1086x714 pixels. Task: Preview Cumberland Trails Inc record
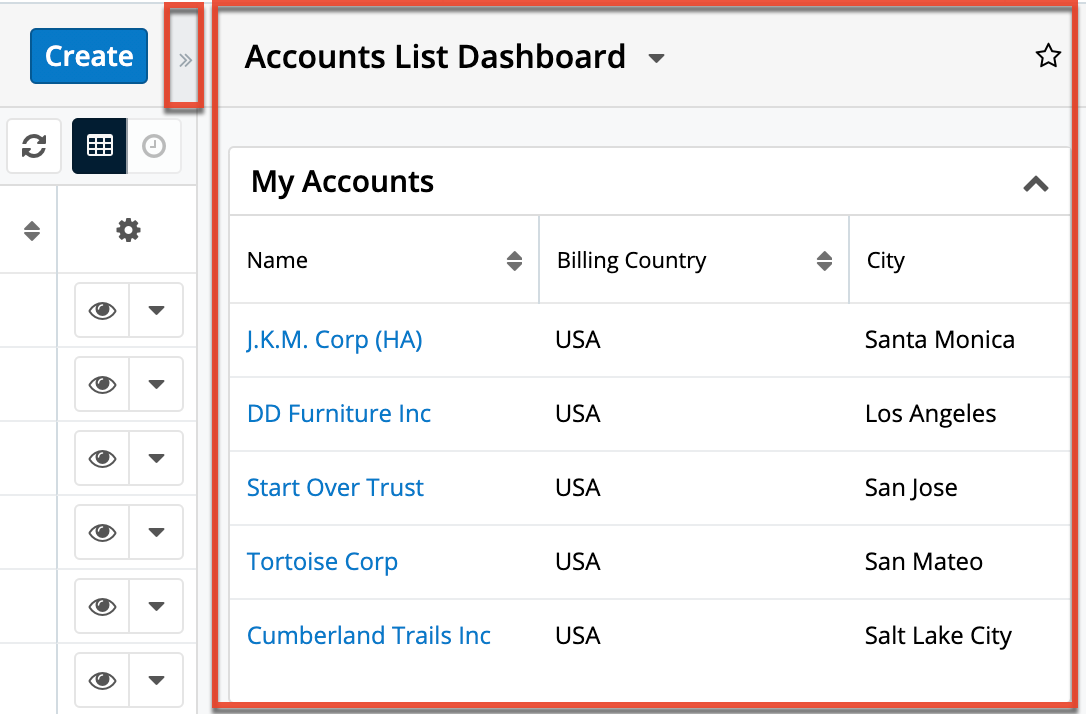pos(101,606)
